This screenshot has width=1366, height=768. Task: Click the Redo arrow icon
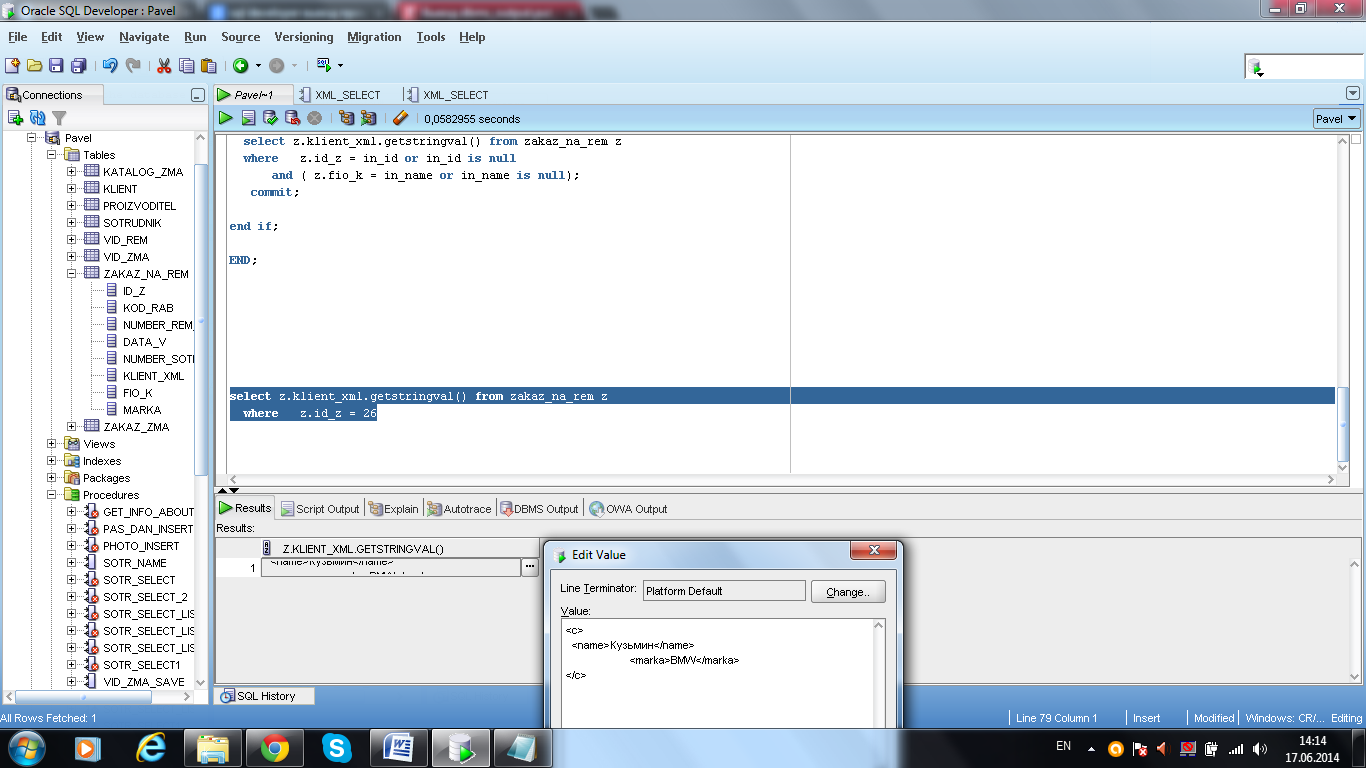133,65
